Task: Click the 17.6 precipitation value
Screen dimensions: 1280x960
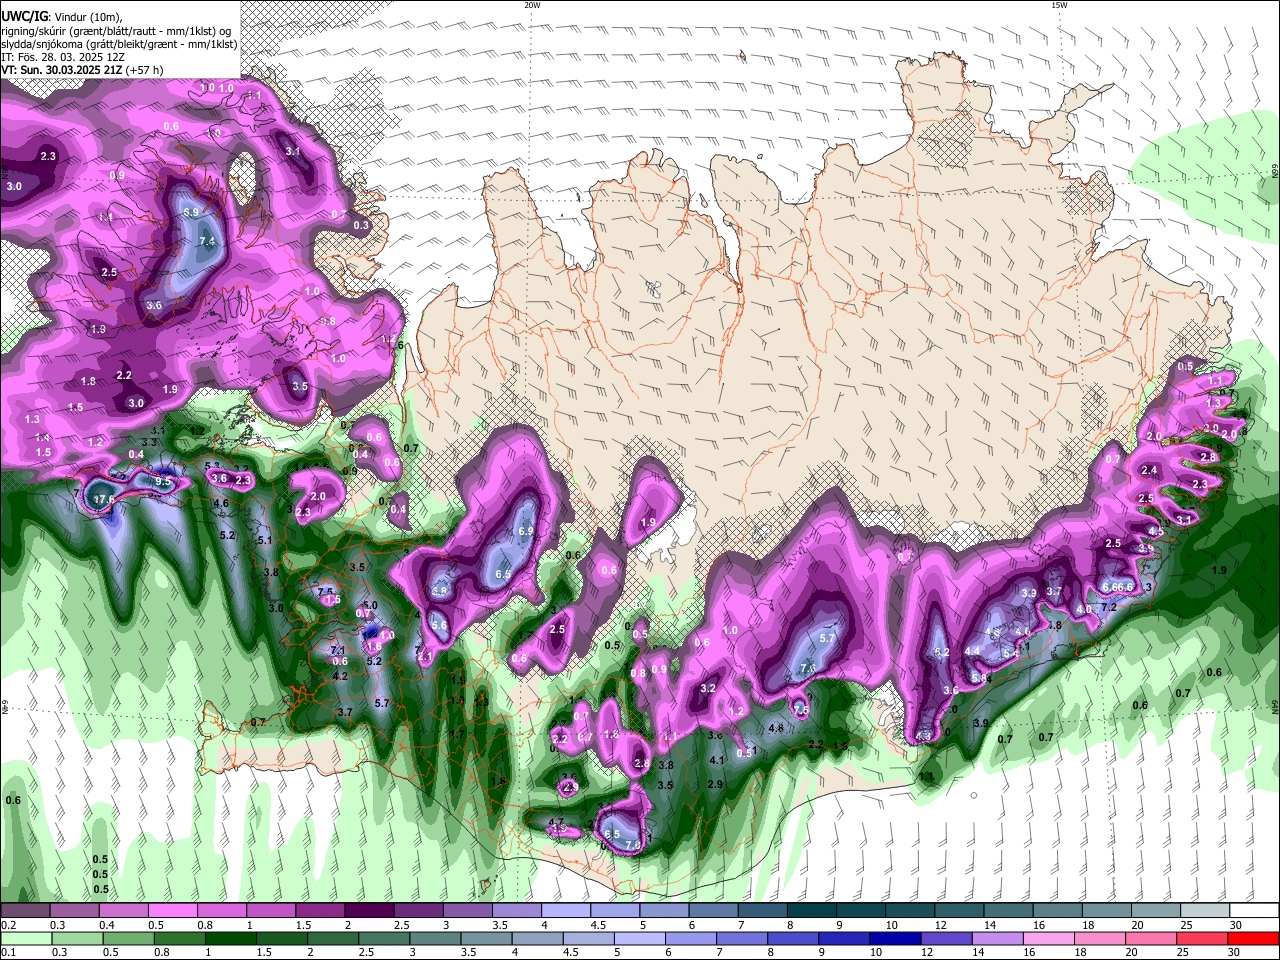Action: [103, 499]
